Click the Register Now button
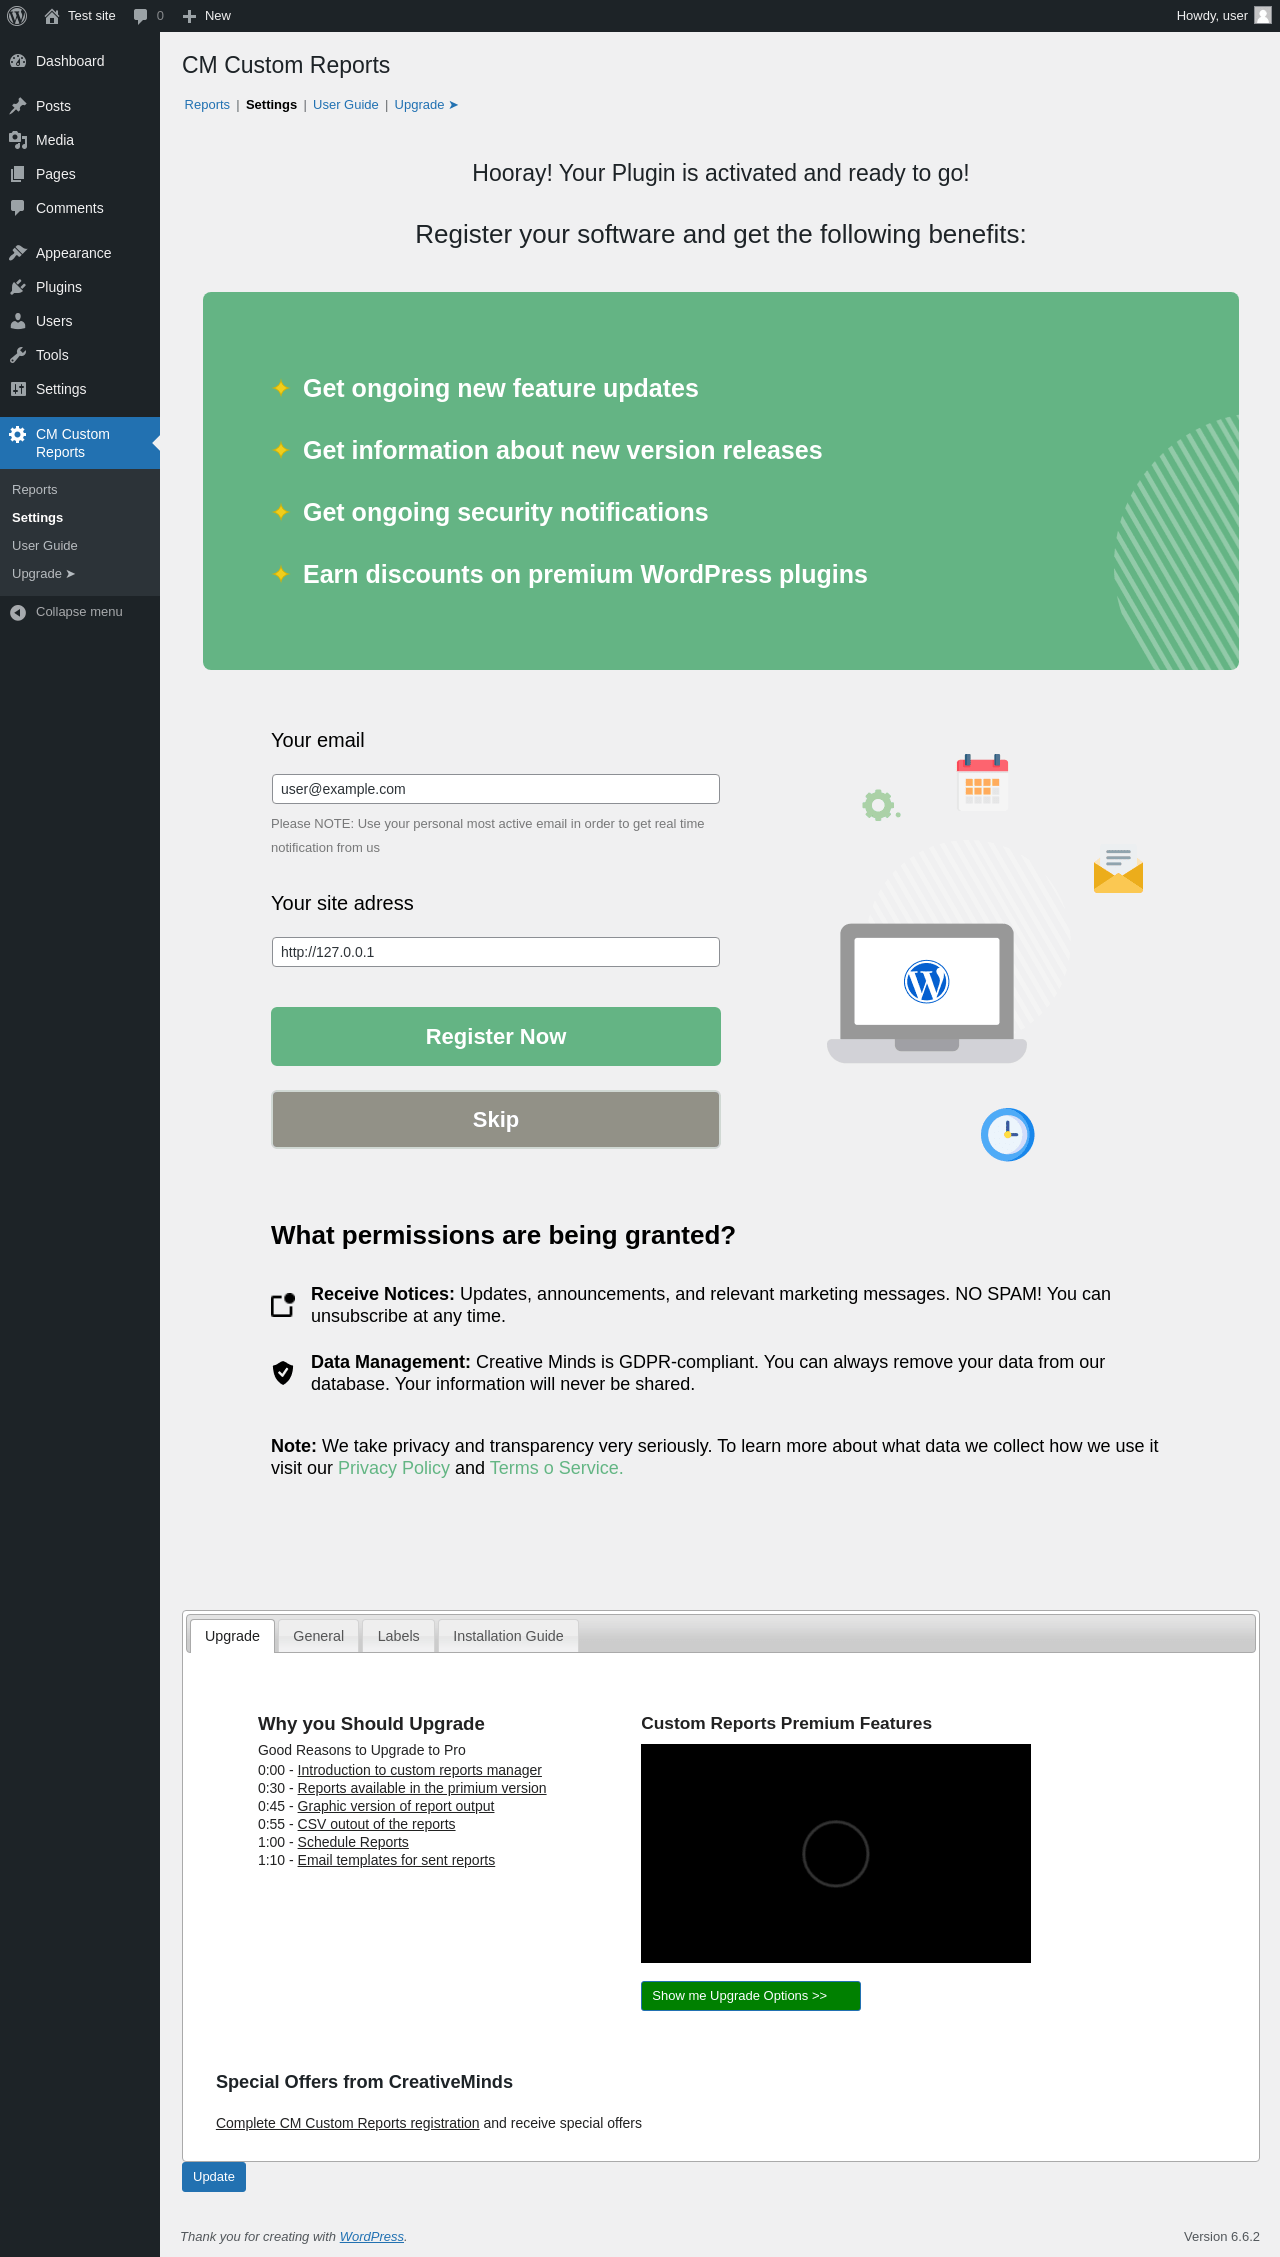The height and width of the screenshot is (2257, 1280). click(496, 1037)
